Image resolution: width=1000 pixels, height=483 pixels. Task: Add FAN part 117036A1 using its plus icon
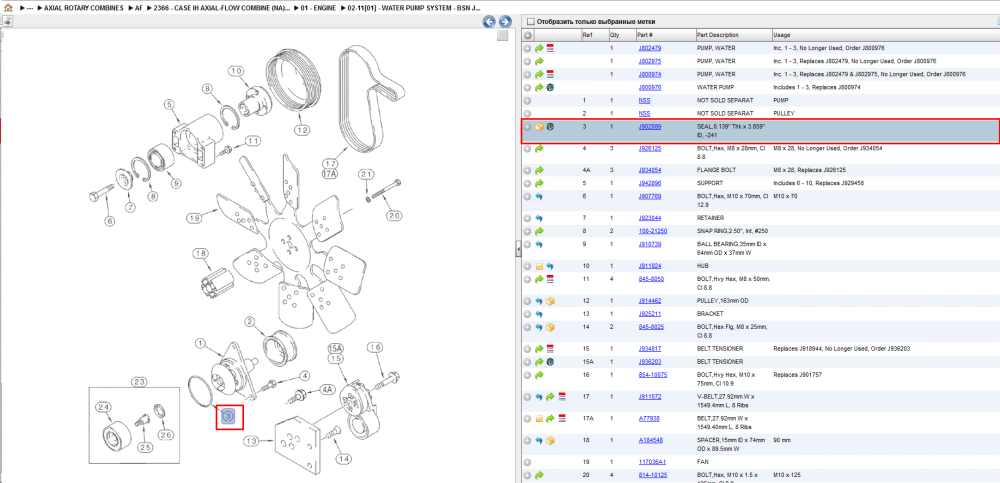[528, 462]
